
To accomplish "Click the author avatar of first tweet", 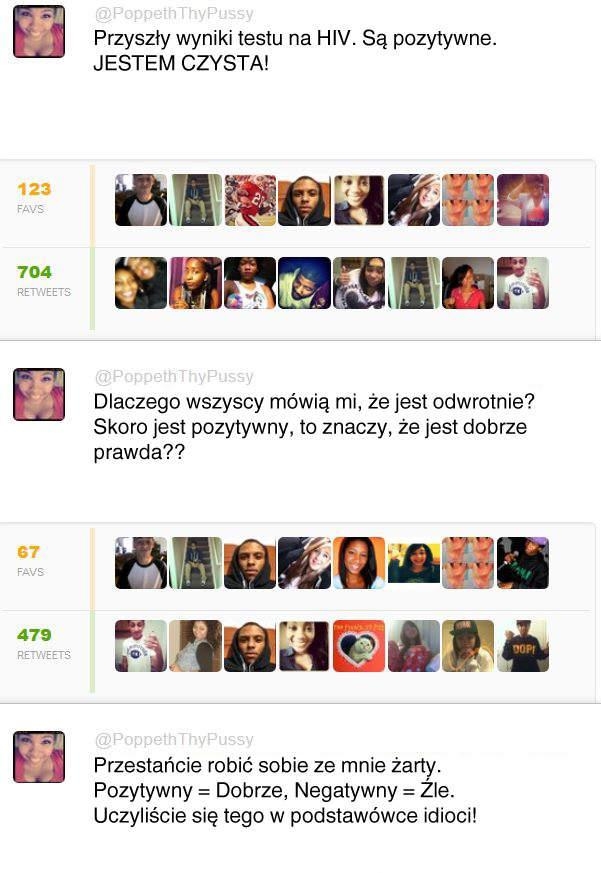I will 39,31.
